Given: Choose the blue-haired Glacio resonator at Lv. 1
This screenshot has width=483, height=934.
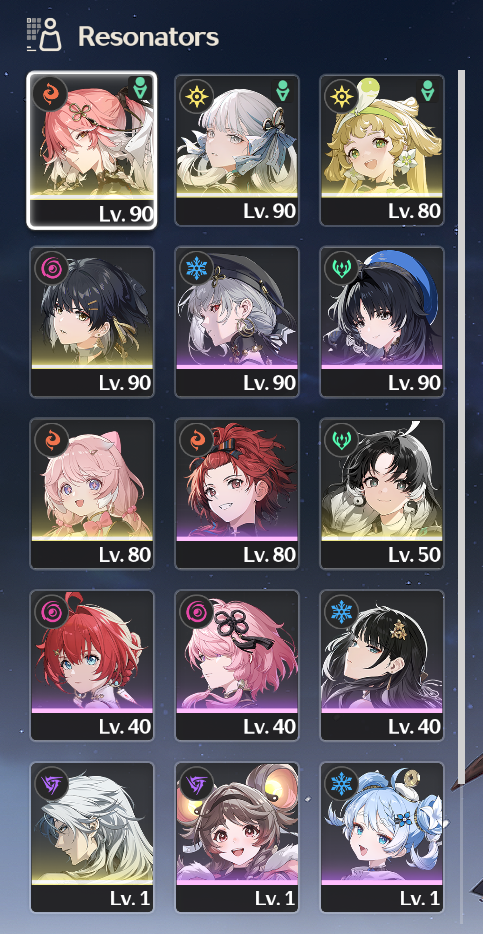Looking at the screenshot, I should [x=382, y=837].
